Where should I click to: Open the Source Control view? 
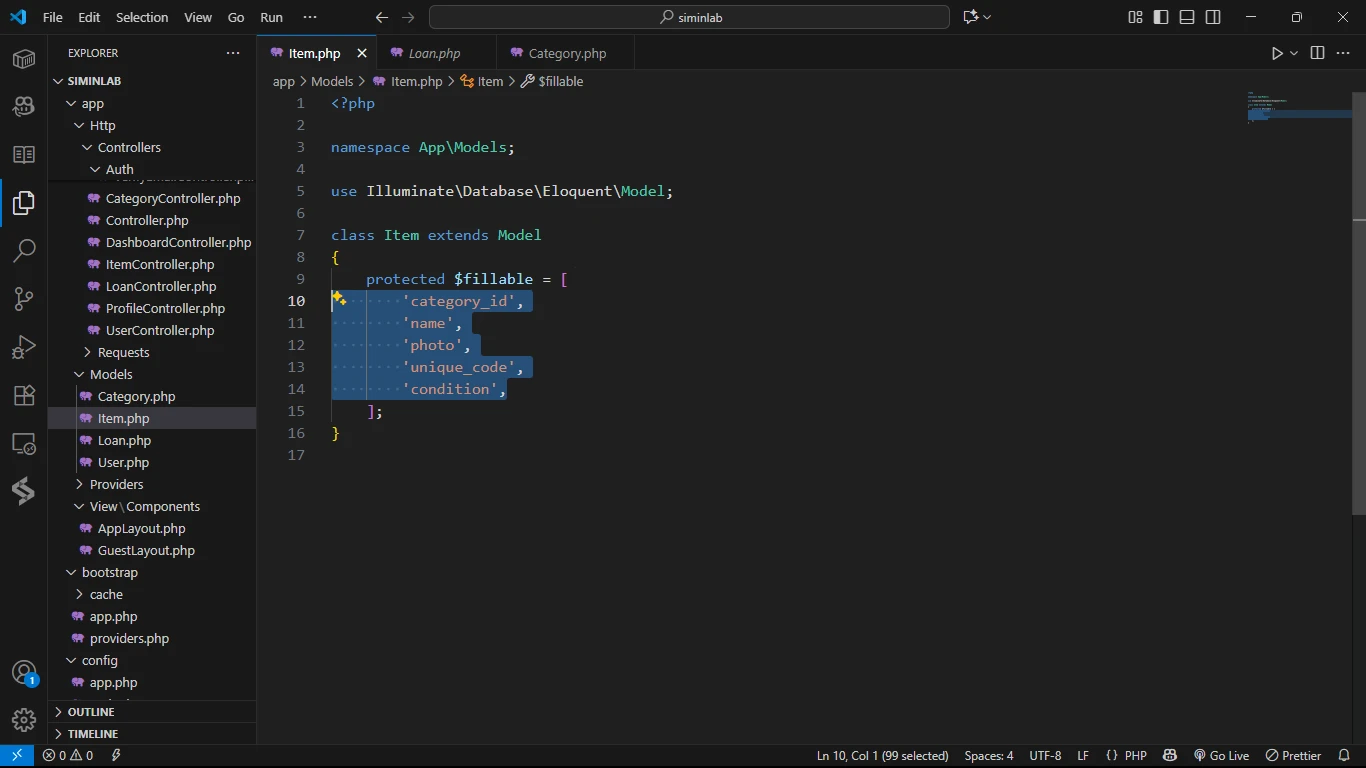point(24,299)
